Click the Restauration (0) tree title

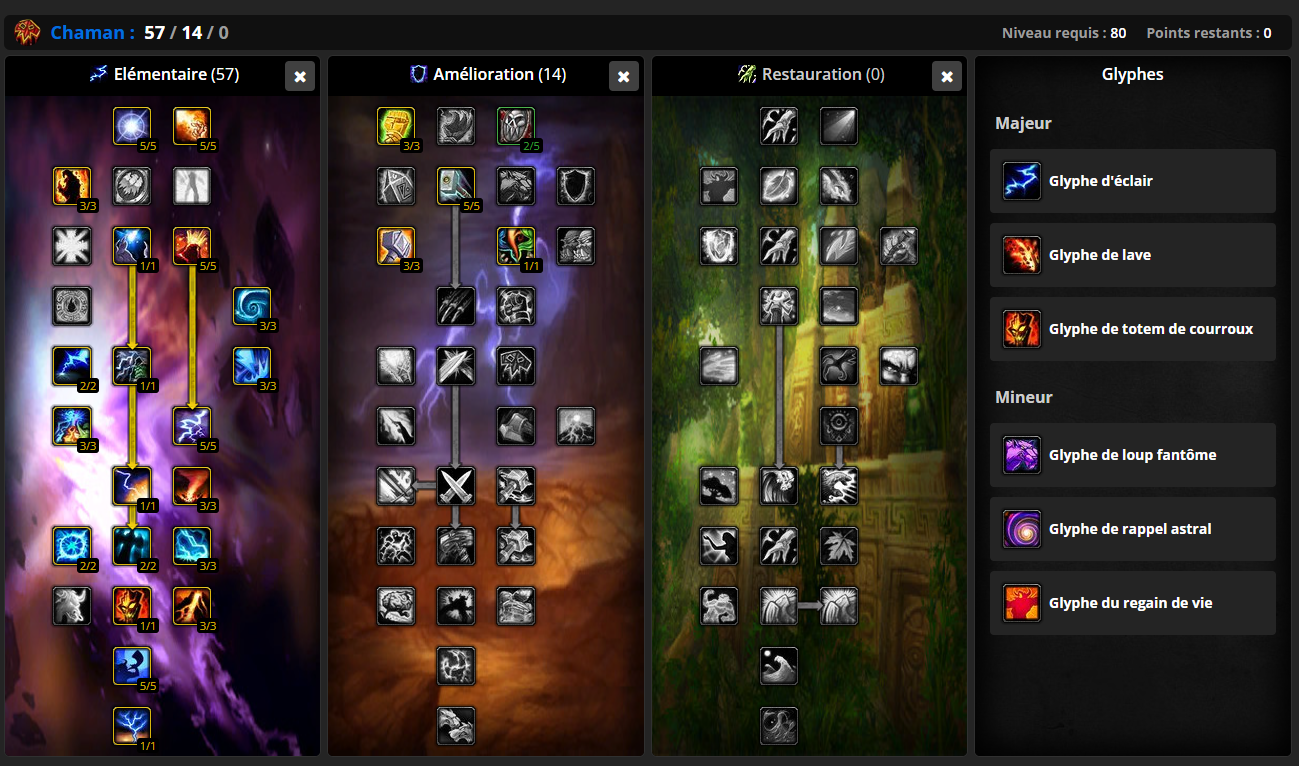810,74
